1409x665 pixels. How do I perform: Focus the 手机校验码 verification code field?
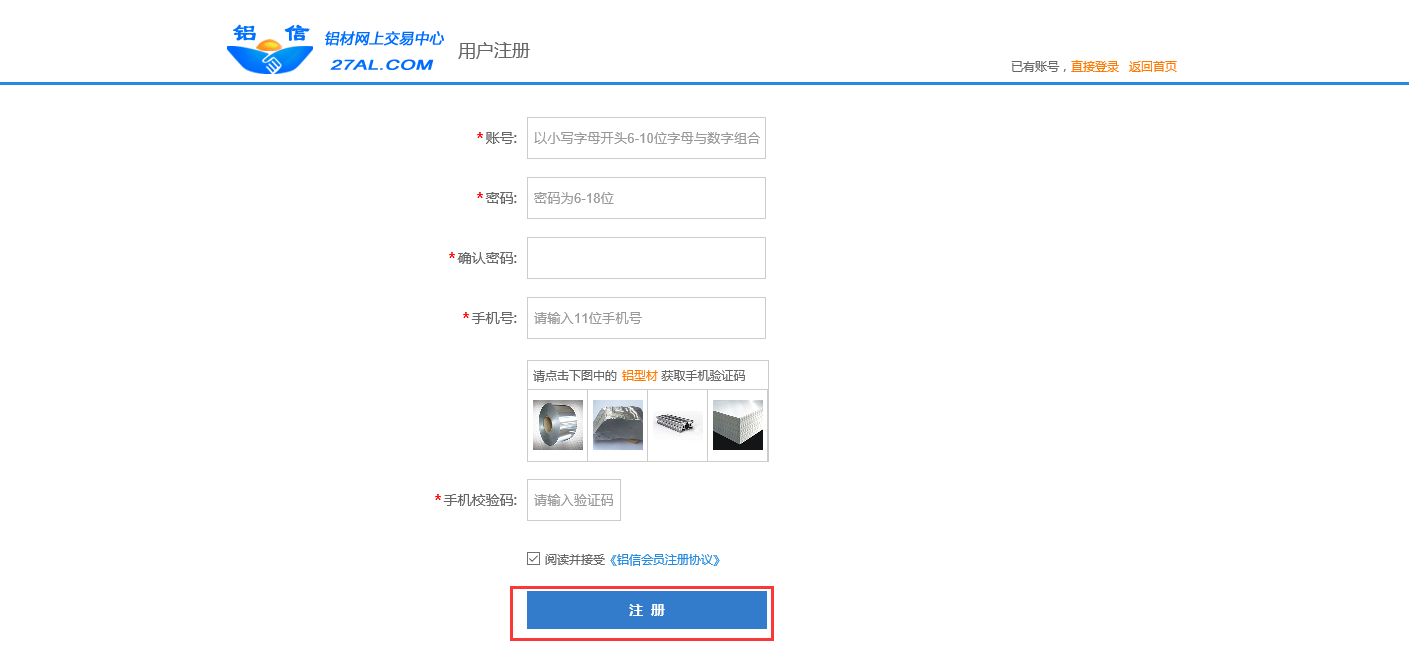pyautogui.click(x=573, y=500)
